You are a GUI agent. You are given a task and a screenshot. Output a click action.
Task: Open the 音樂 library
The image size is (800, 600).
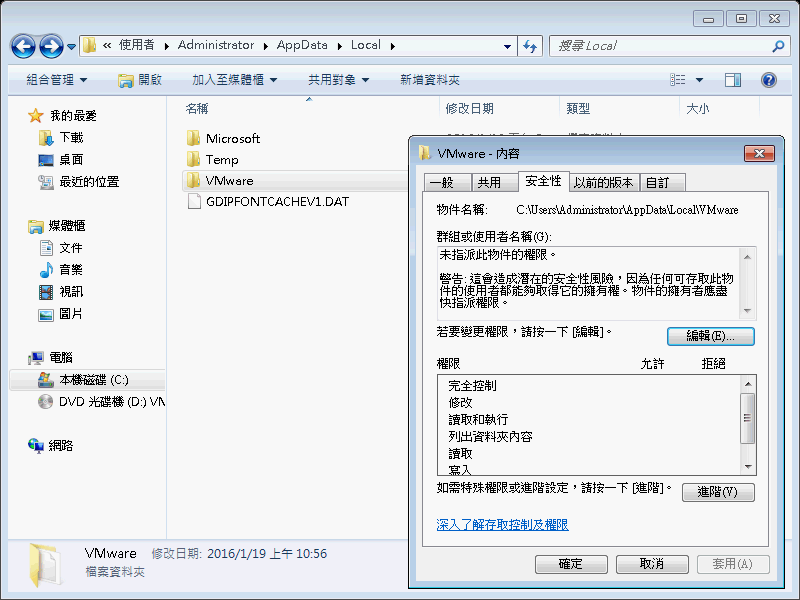71,270
